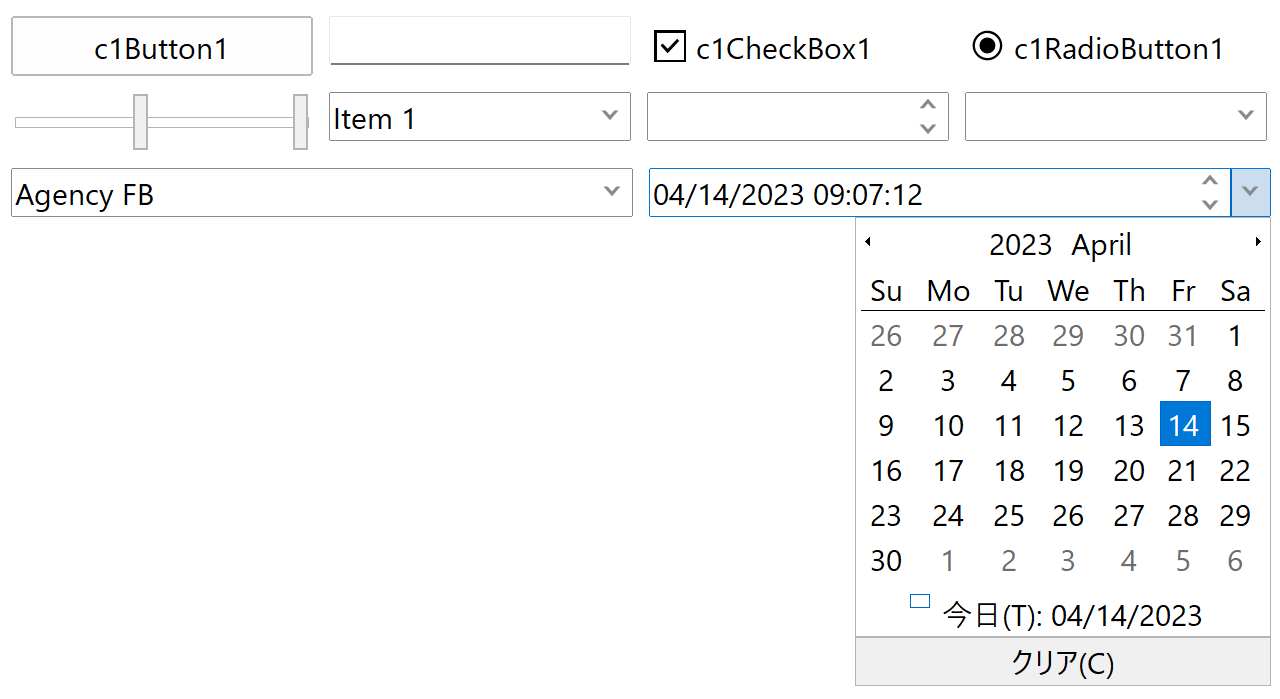Viewport: 1280px width, 699px height.
Task: Select April 3 in the calendar
Action: [948, 381]
